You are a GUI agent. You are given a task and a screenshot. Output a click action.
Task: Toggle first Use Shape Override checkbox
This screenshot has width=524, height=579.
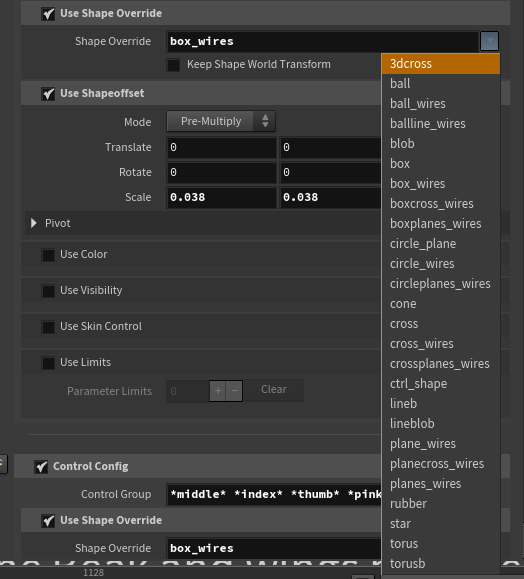tap(48, 14)
